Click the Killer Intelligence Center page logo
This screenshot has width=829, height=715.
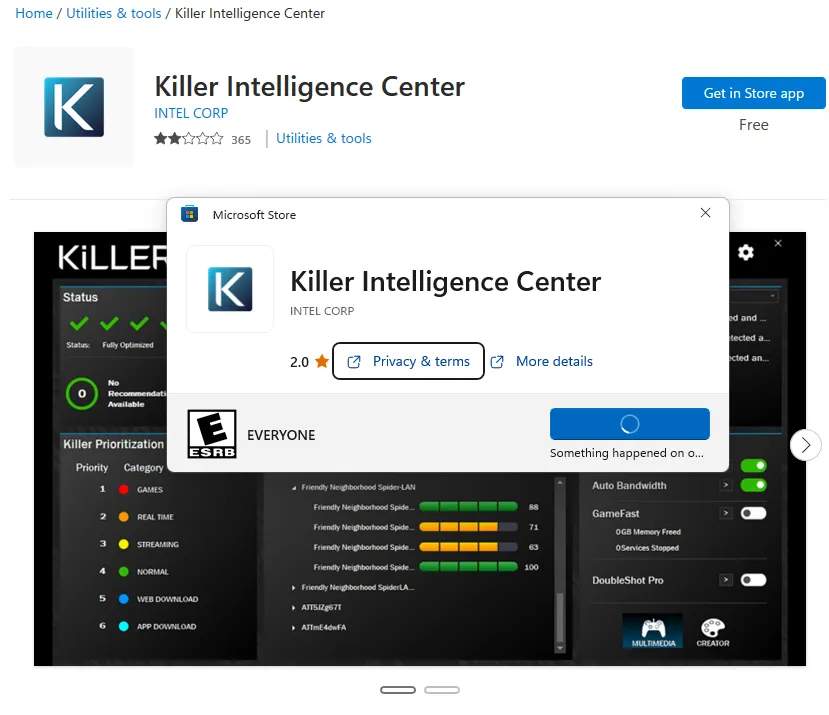point(74,107)
